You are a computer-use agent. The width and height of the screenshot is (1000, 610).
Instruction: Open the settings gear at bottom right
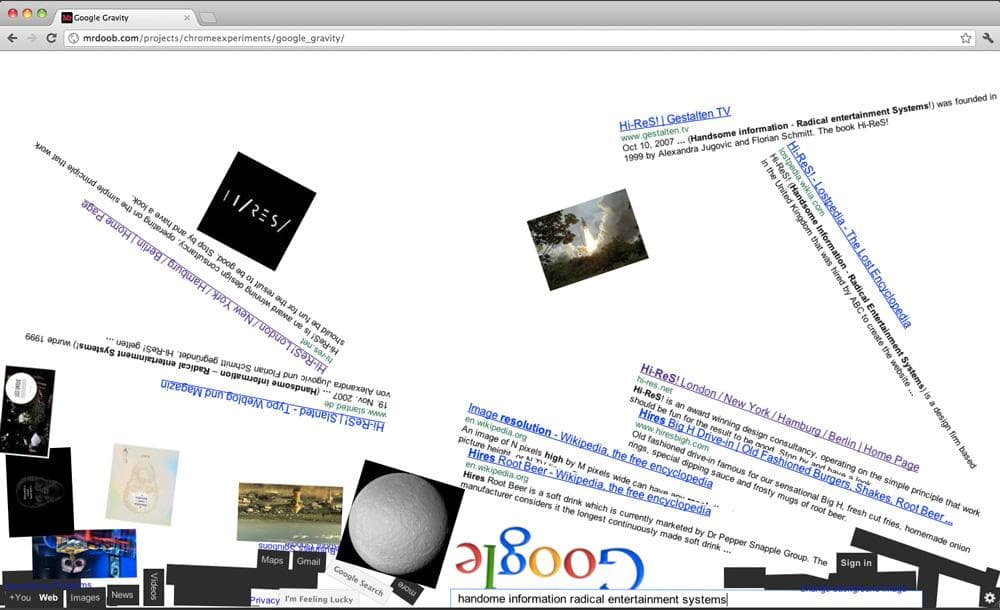pyautogui.click(x=989, y=598)
